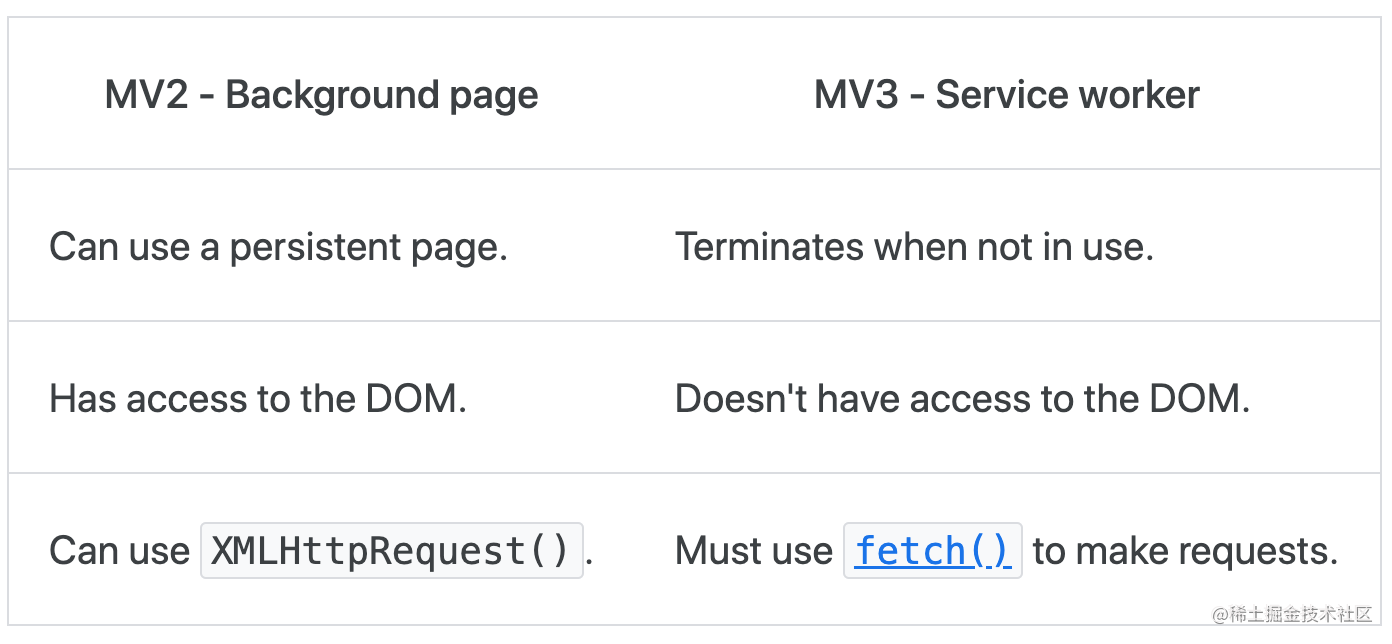Click 'Can use' before XMLHttpRequest()
The height and width of the screenshot is (644, 1392).
pos(119,552)
